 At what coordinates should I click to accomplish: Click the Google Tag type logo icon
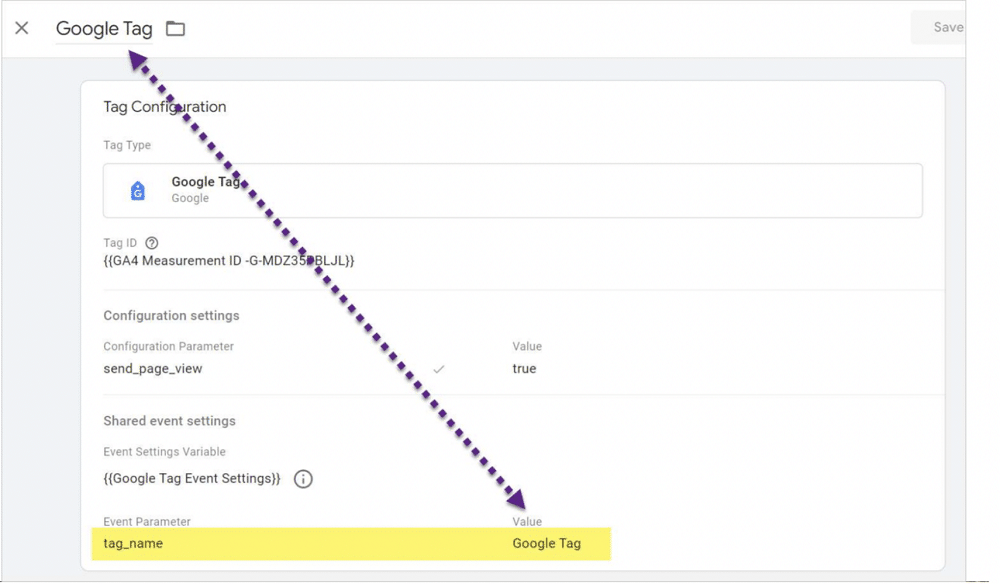click(x=138, y=190)
